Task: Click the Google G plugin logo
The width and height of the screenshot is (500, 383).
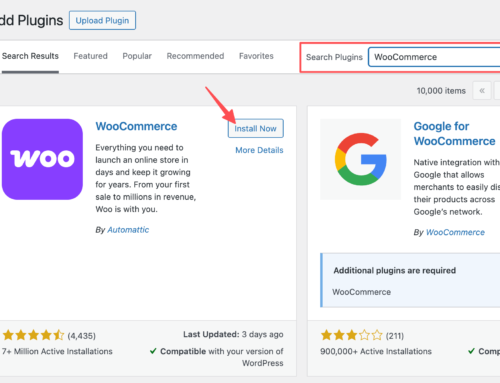Action: 361,159
